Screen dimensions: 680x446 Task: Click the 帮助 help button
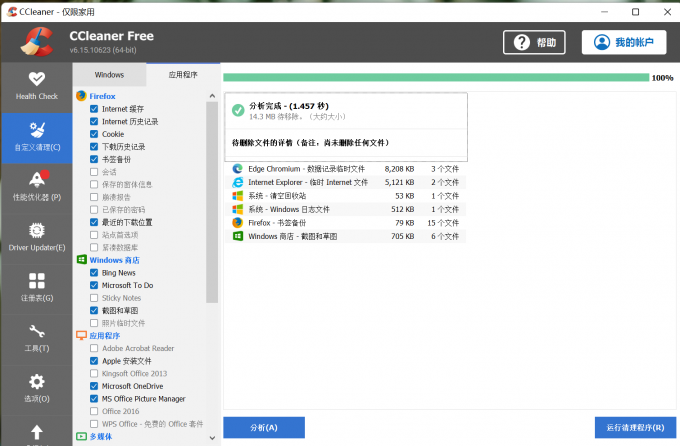click(534, 42)
